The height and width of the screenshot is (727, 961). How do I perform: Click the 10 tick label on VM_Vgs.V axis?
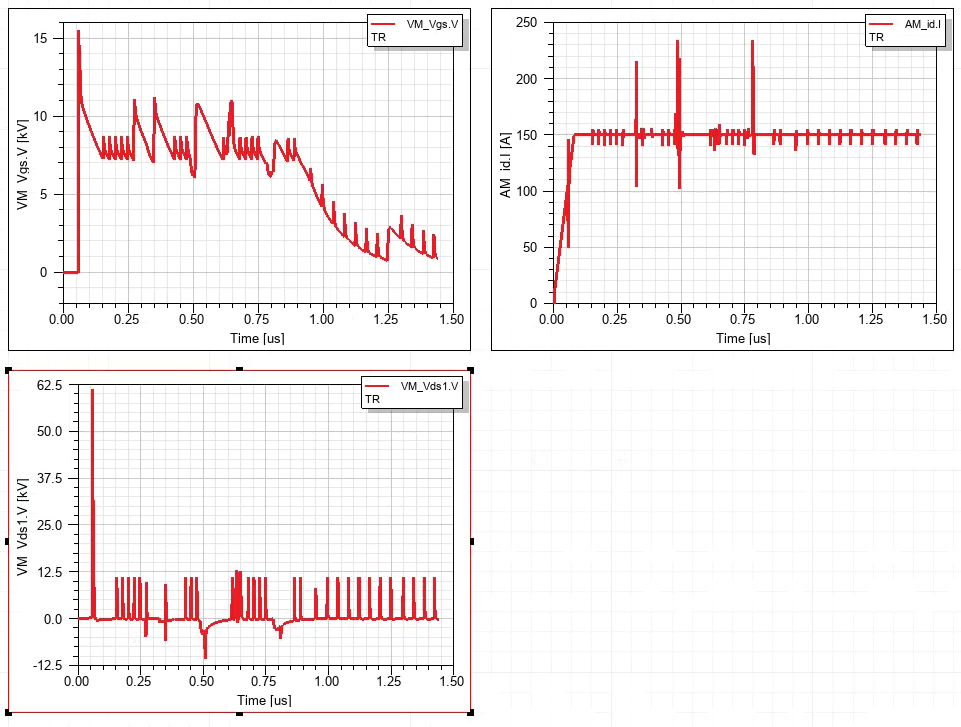point(40,116)
